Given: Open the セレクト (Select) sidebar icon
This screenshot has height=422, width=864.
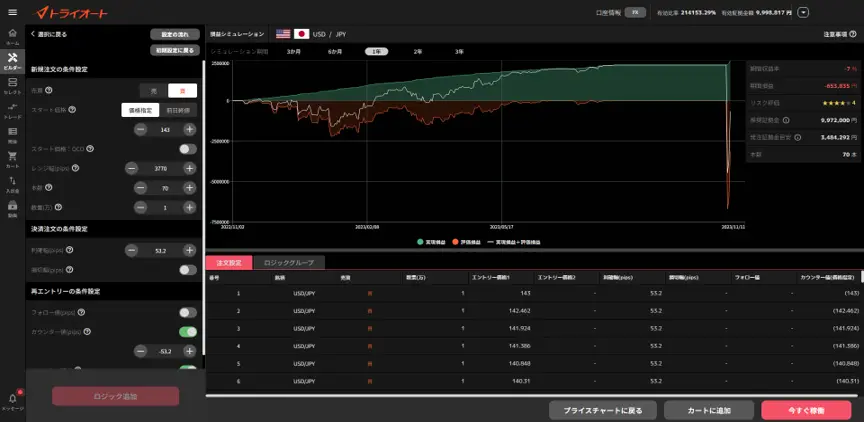Looking at the screenshot, I should [12, 85].
